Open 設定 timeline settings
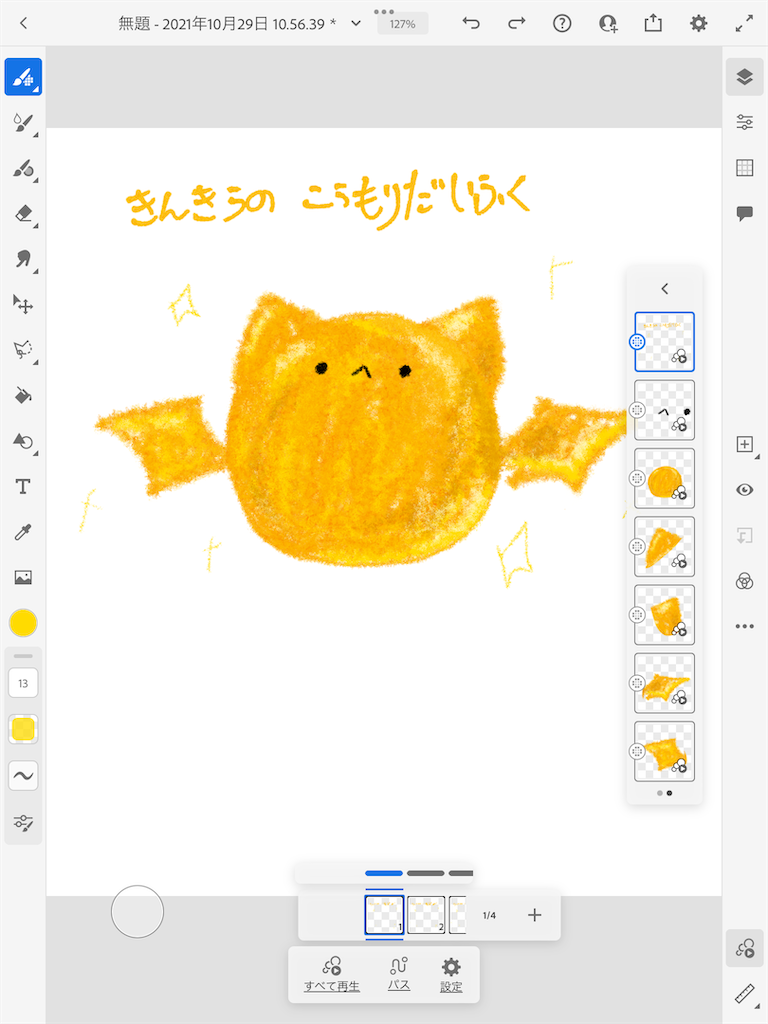 [451, 974]
